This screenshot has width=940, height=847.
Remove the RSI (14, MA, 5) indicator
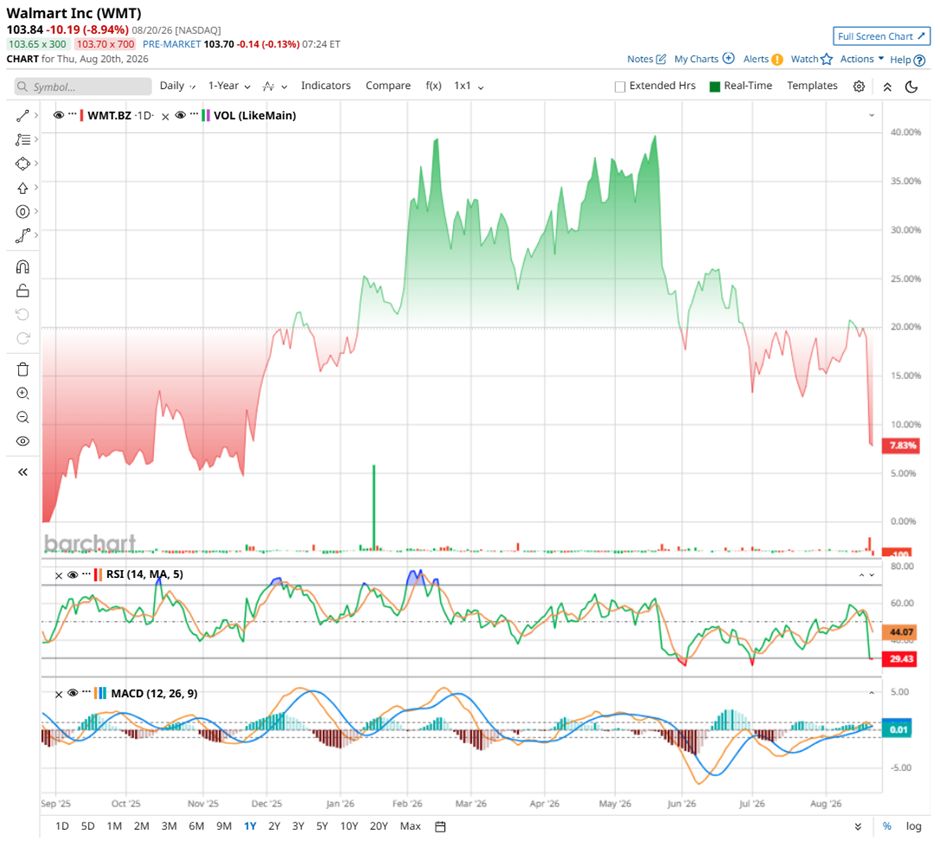(x=59, y=575)
